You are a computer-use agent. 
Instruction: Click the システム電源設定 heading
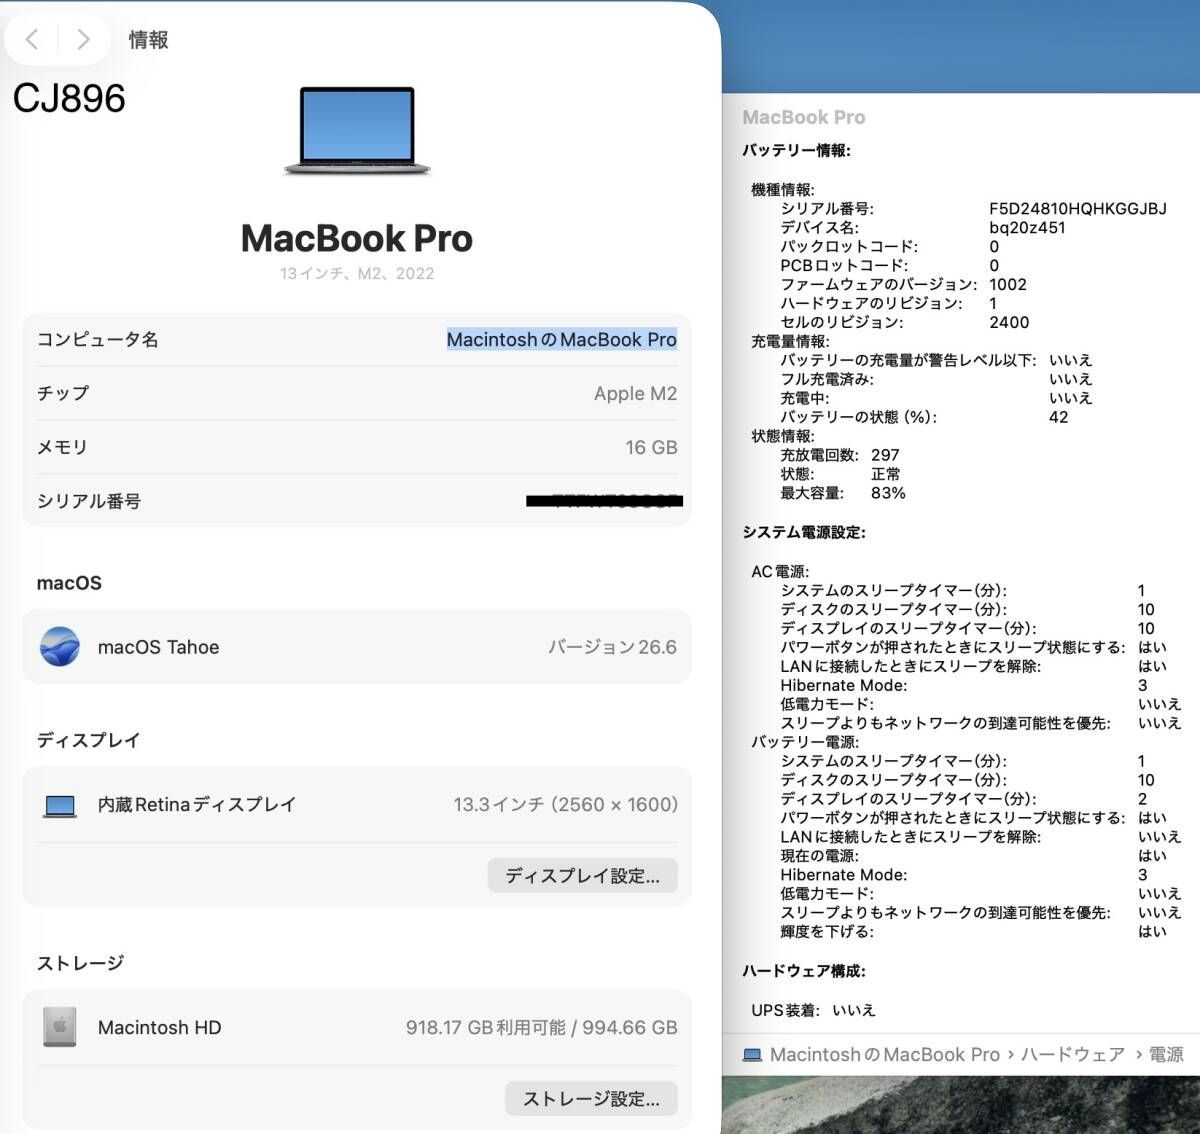click(804, 533)
